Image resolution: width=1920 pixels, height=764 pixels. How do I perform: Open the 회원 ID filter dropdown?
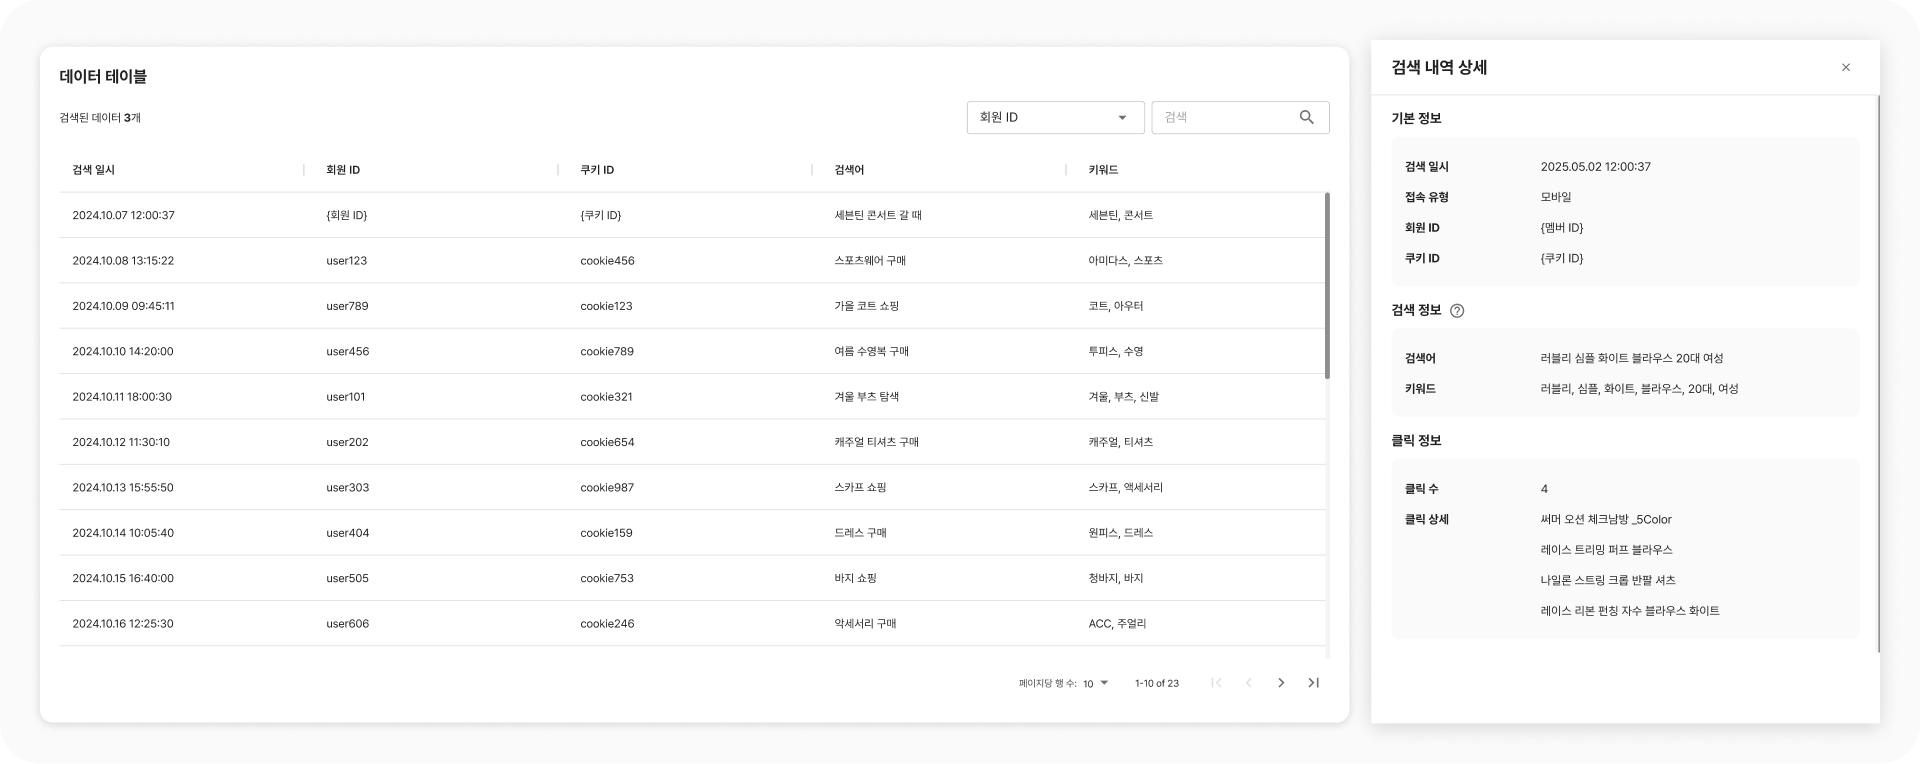pos(1054,118)
